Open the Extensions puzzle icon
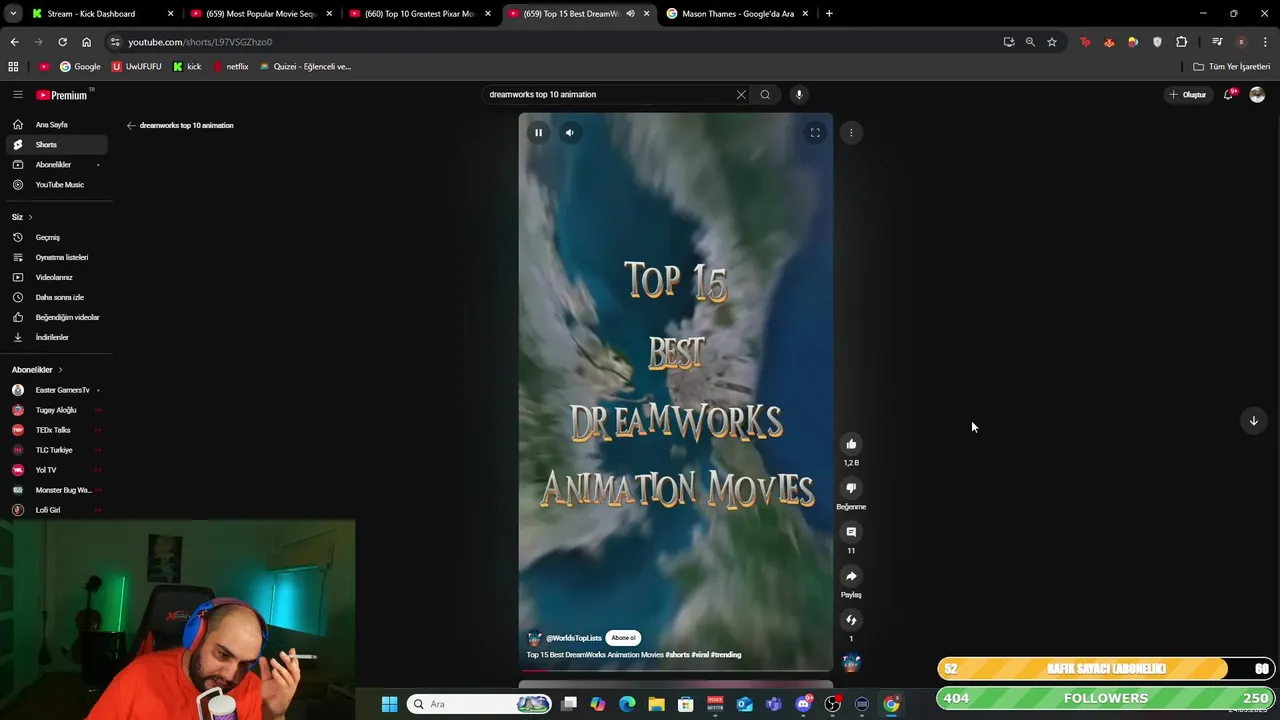This screenshot has width=1280, height=720. pos(1182,42)
